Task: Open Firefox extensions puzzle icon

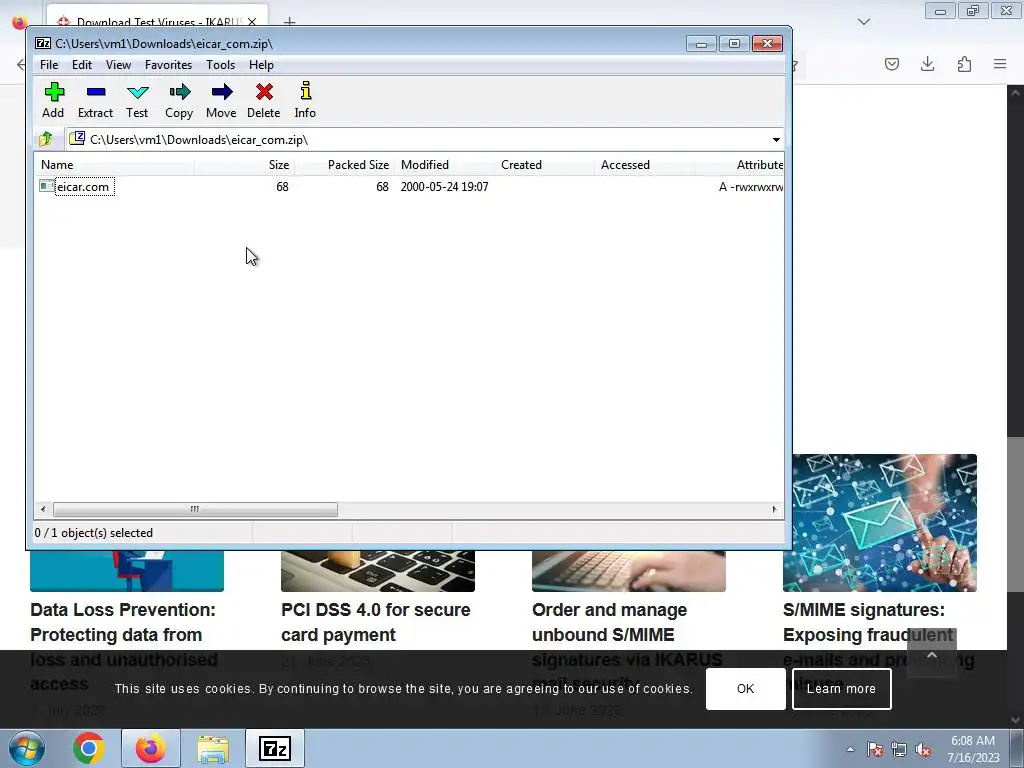Action: pyautogui.click(x=964, y=64)
